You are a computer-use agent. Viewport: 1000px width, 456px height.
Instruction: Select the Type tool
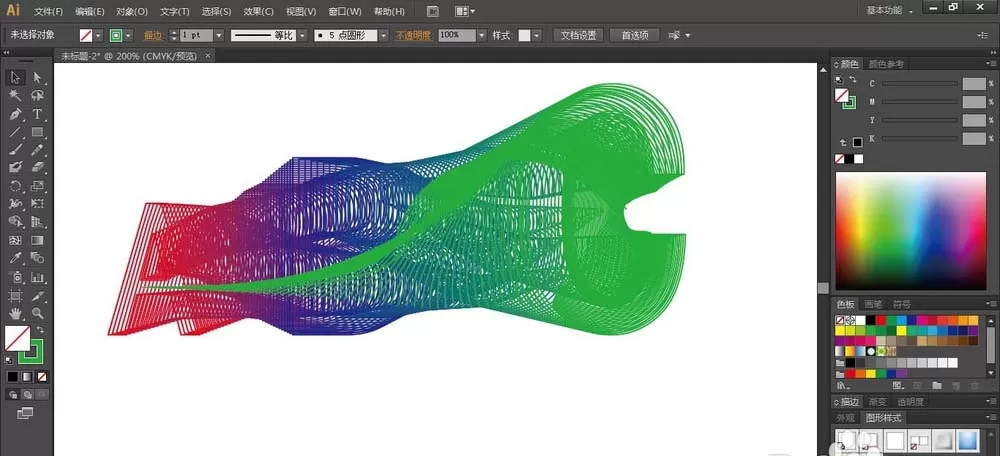[38, 114]
